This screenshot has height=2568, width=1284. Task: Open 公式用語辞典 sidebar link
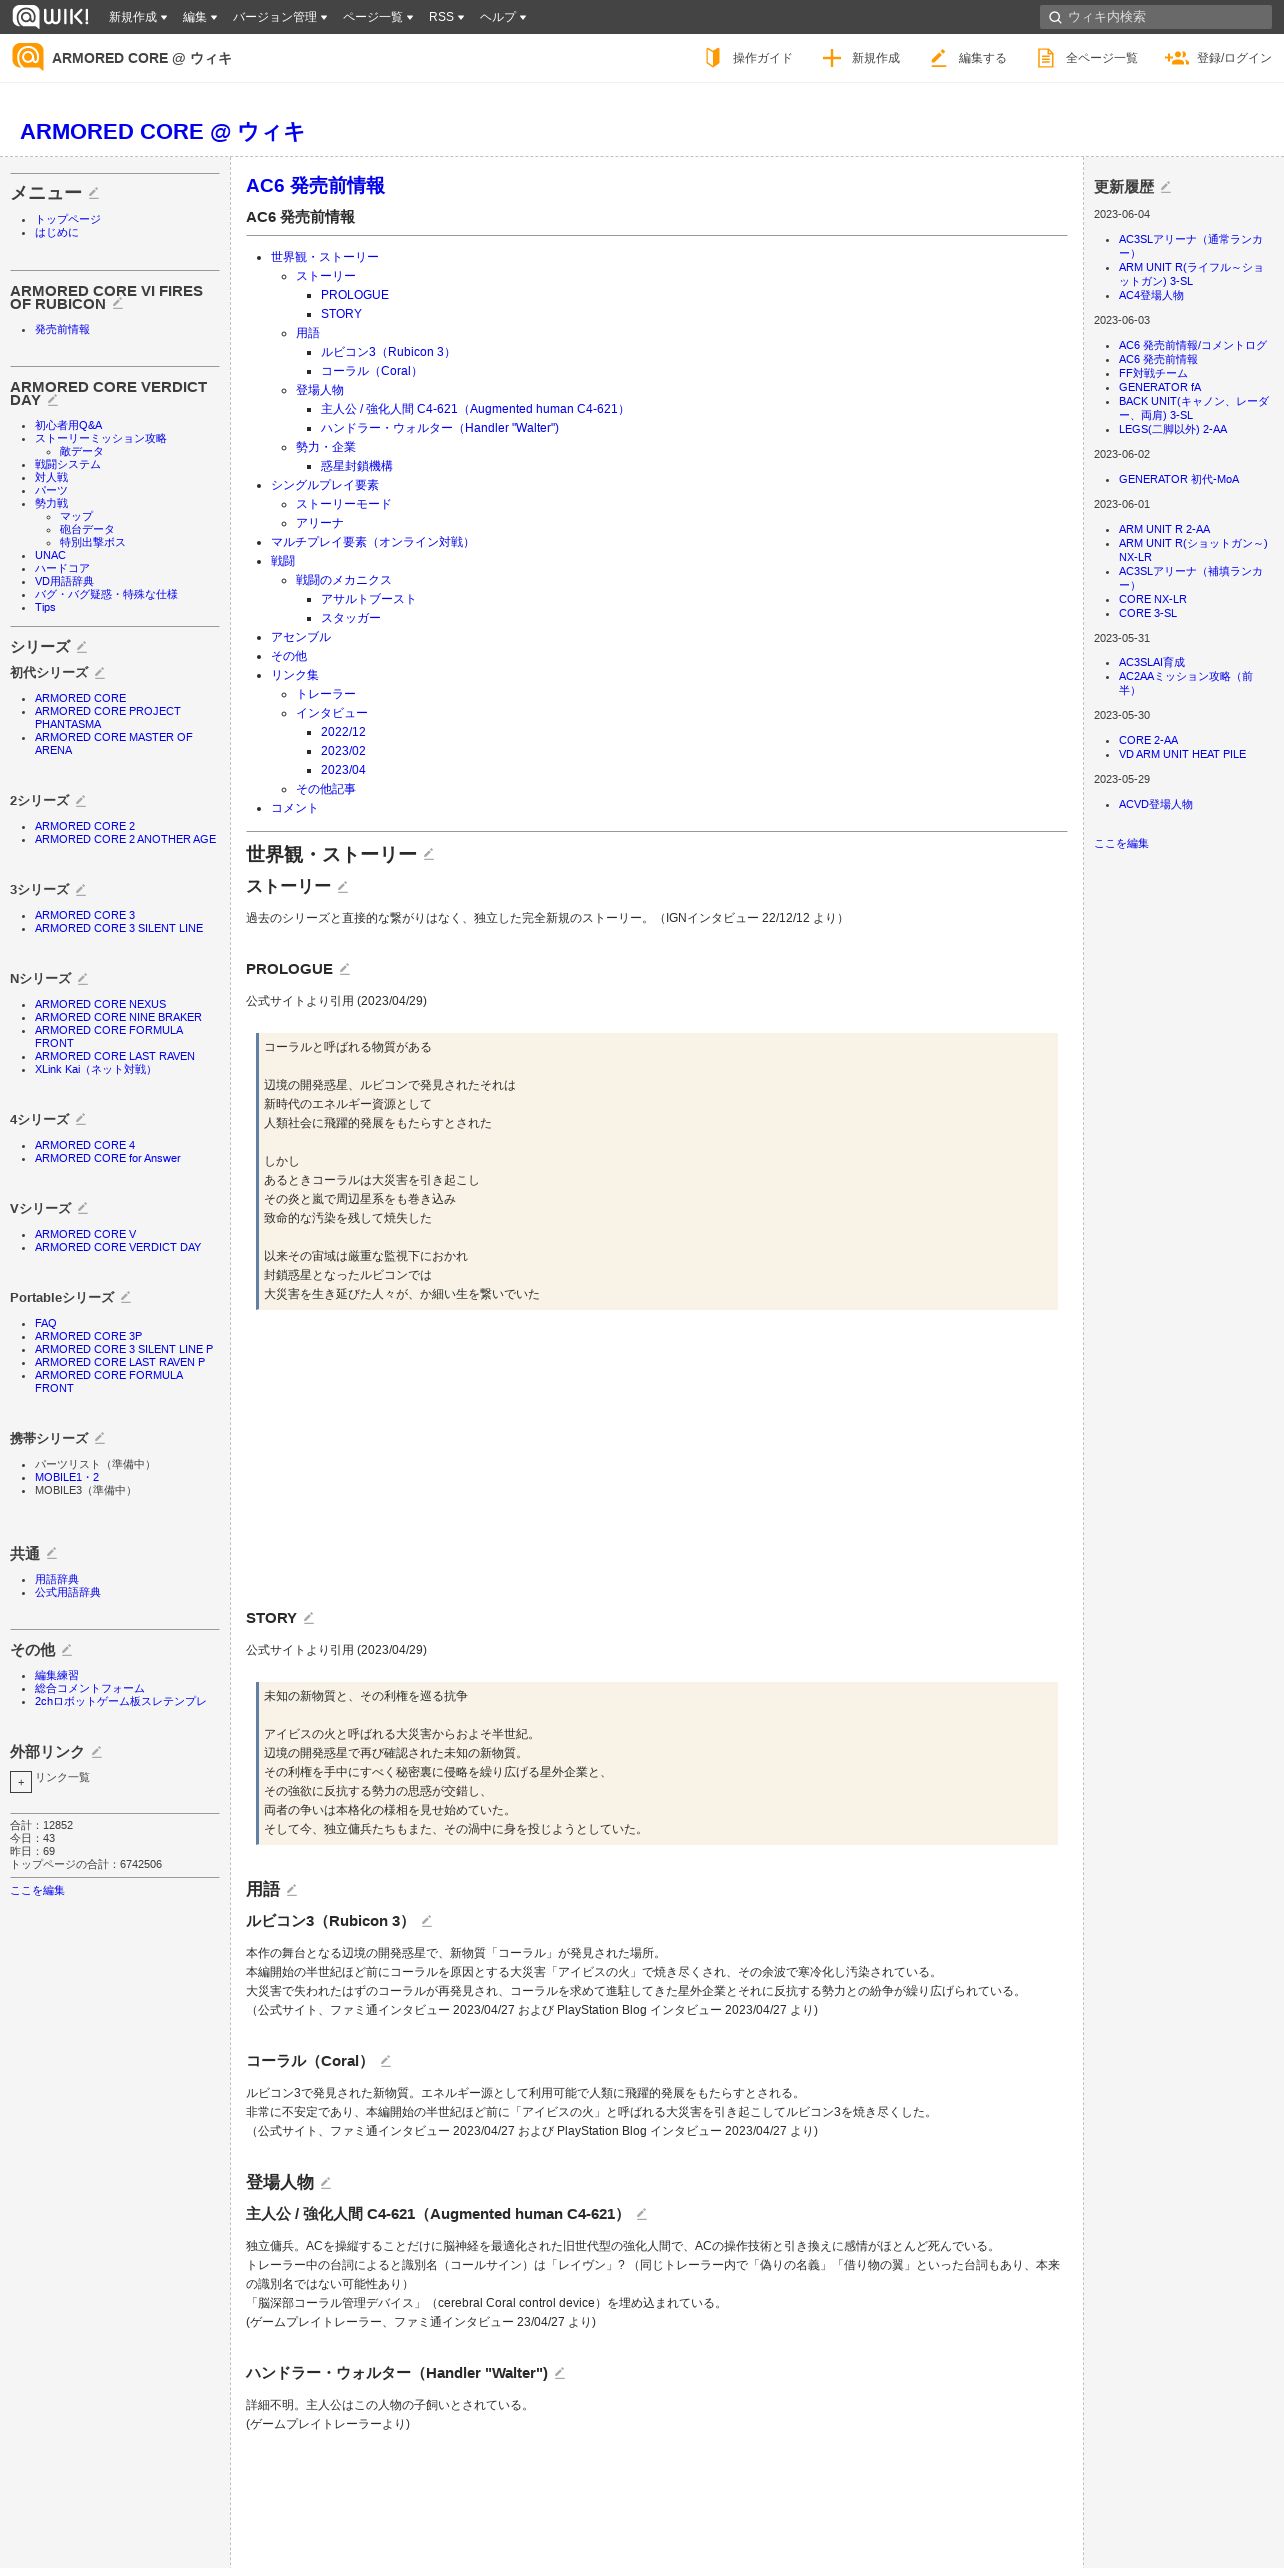point(68,1592)
